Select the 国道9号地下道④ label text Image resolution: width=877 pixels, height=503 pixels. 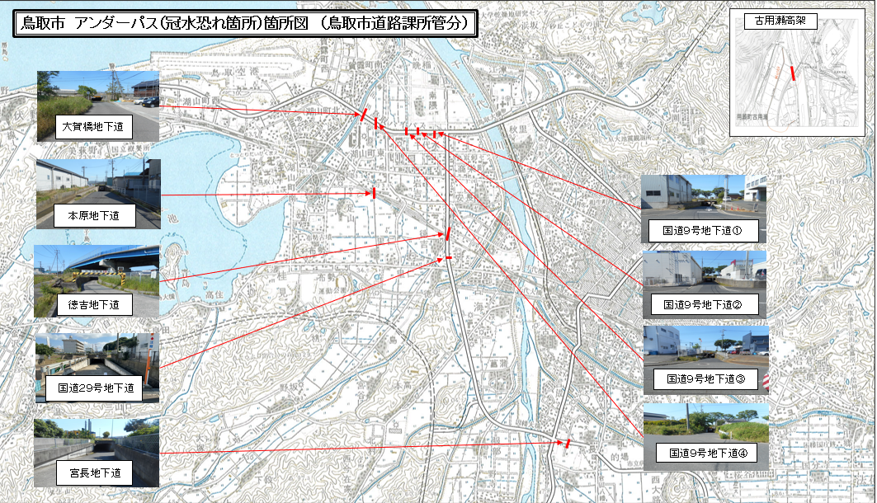pyautogui.click(x=709, y=453)
